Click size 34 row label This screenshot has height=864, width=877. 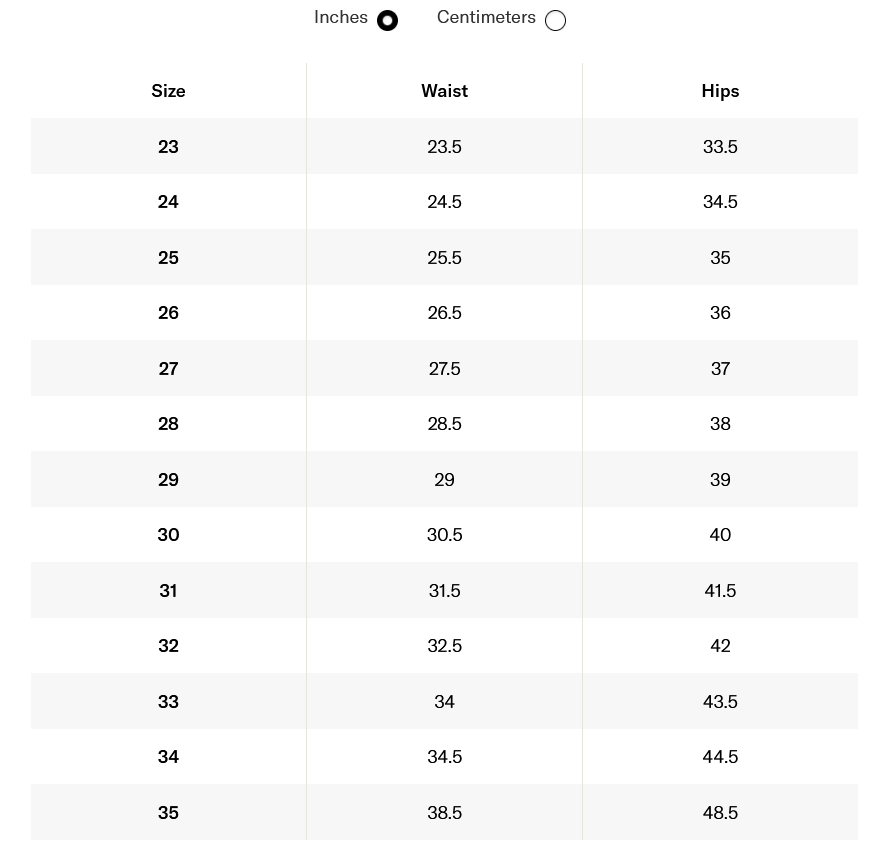tap(168, 757)
